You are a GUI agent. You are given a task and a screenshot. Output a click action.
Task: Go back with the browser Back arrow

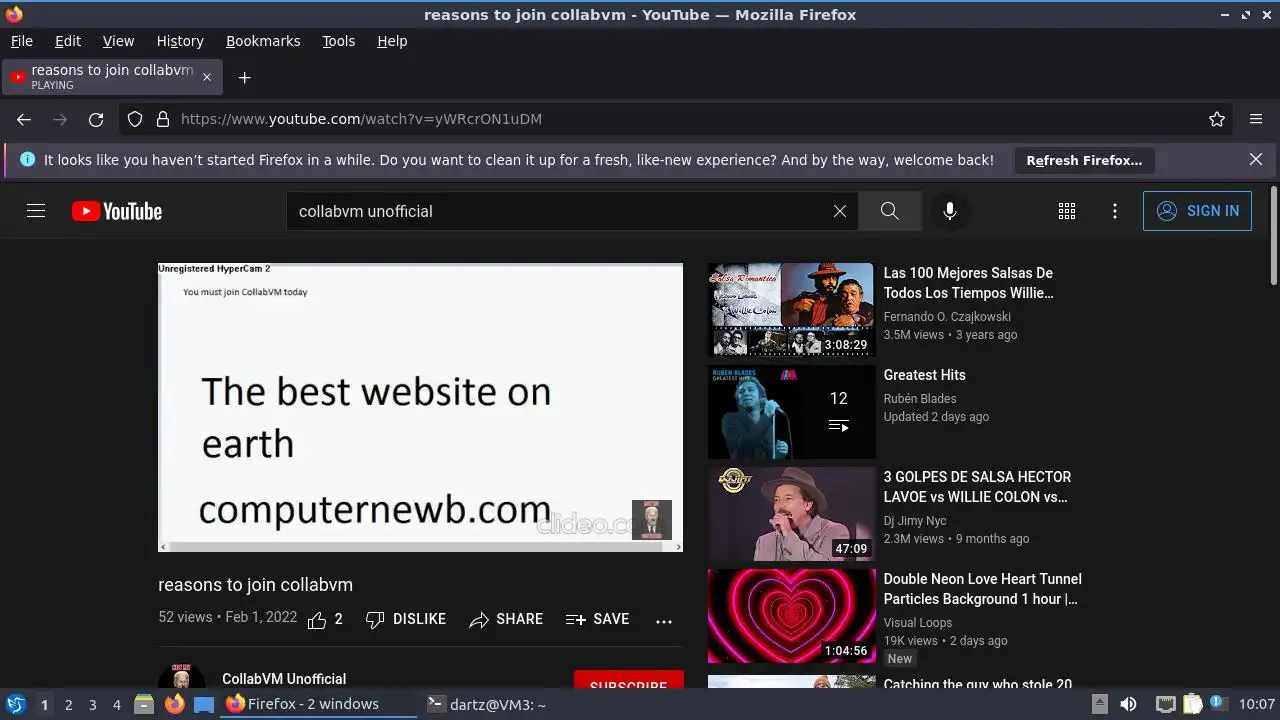[24, 119]
